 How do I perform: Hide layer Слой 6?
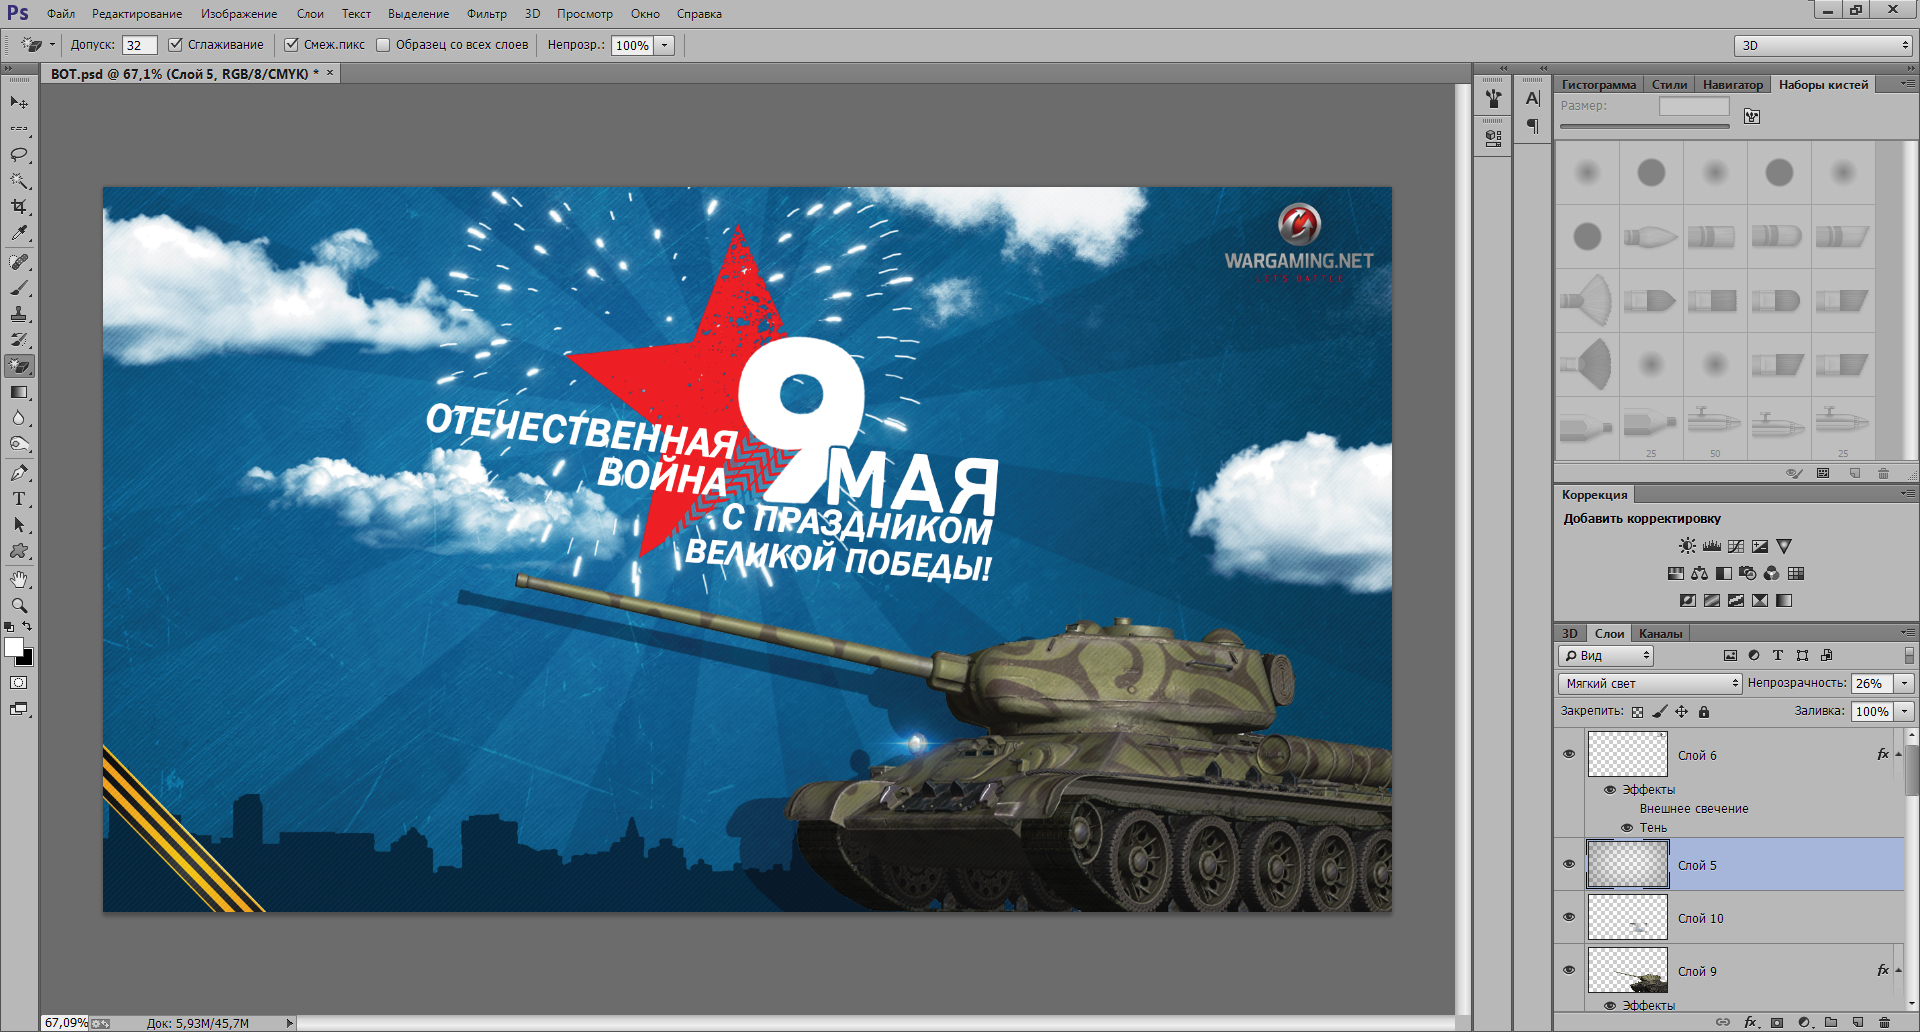click(x=1568, y=754)
